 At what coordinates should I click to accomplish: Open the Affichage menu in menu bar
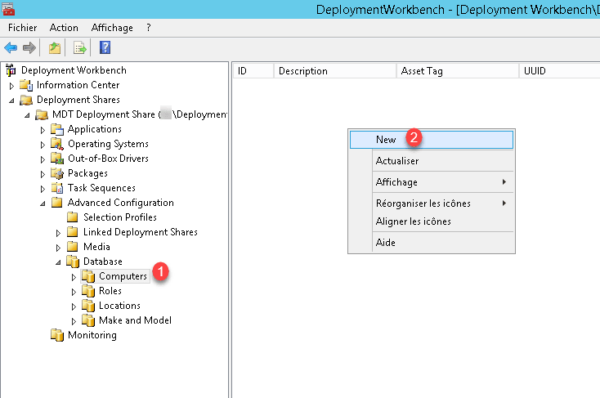coord(112,28)
